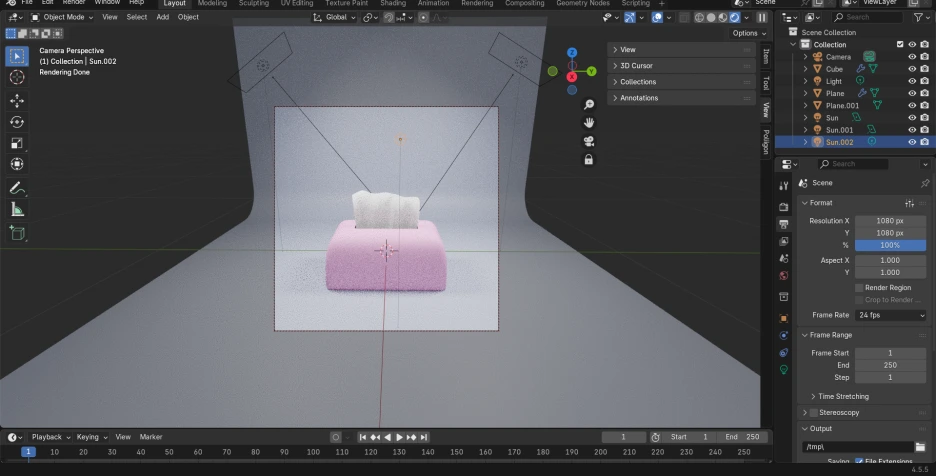Select the Rotate tool
936x476 pixels.
click(x=17, y=121)
